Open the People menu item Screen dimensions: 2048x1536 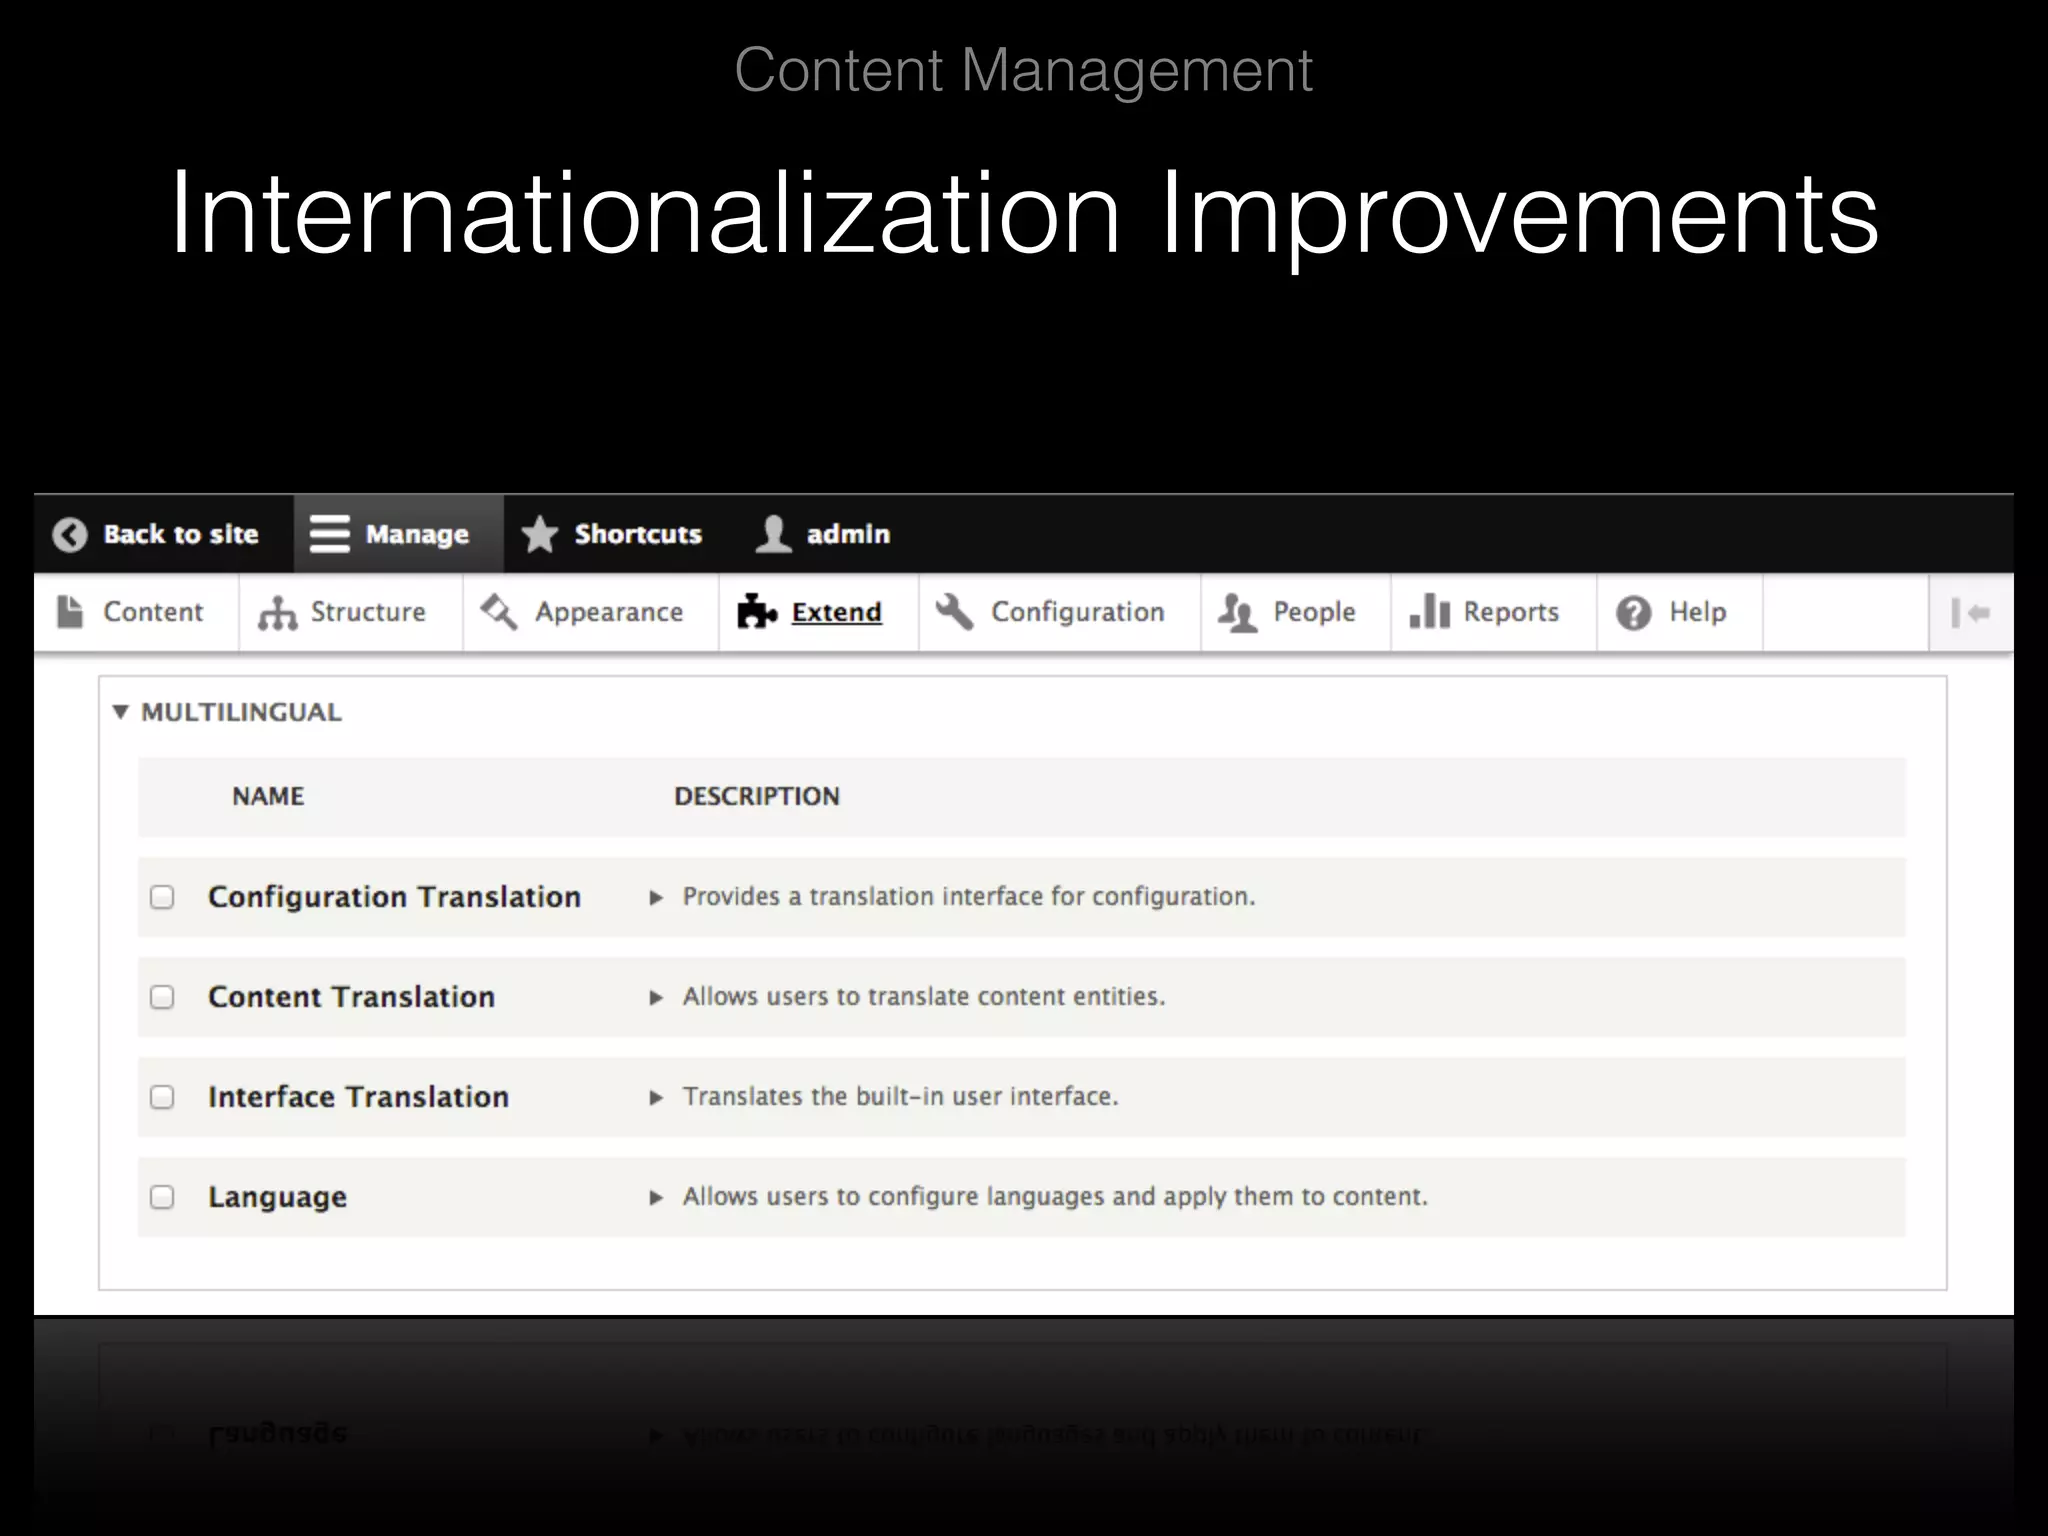pos(1296,612)
